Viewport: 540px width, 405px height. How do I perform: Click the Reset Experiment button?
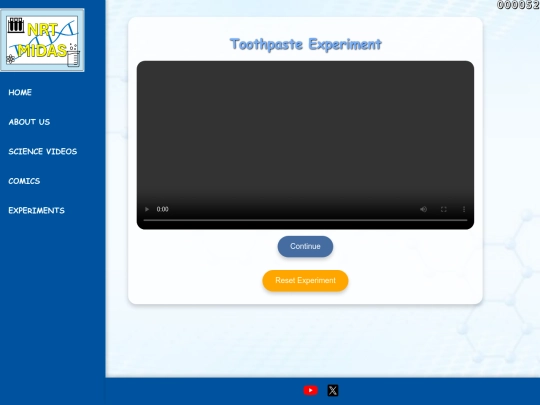305,281
